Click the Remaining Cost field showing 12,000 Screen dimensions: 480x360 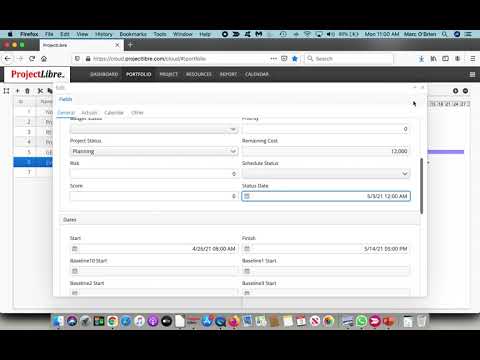pos(326,151)
